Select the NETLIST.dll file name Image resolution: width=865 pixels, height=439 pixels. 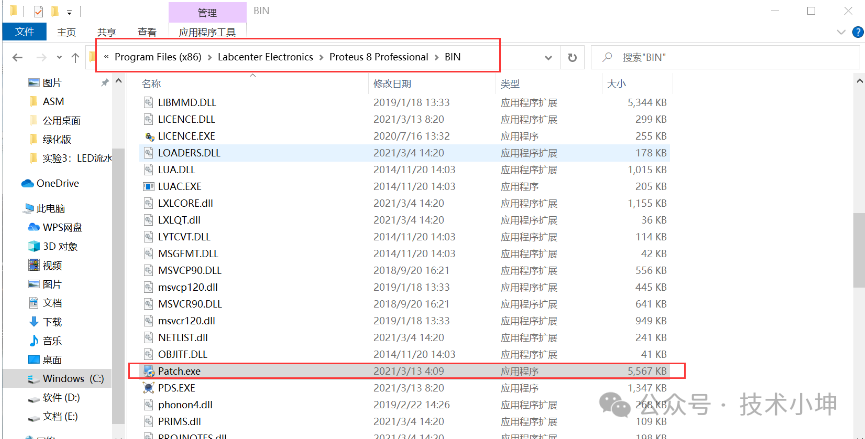[x=183, y=338]
